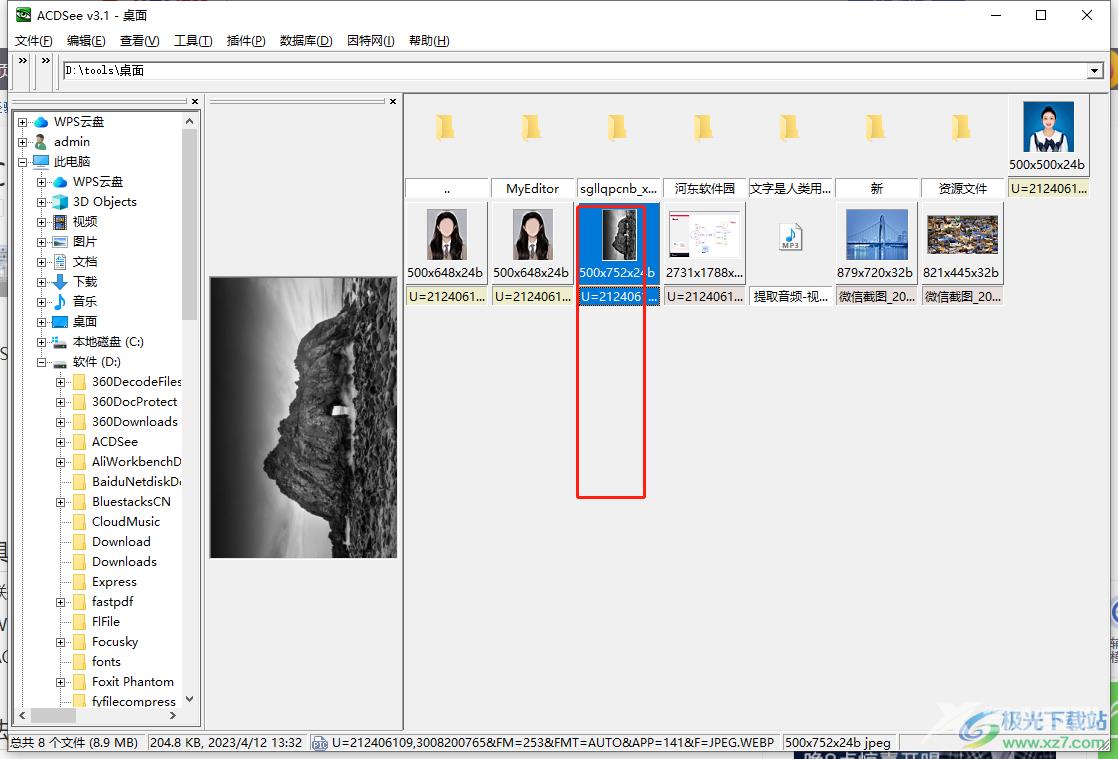The image size is (1118, 759).
Task: Select the 音乐 music note icon
Action: point(61,301)
